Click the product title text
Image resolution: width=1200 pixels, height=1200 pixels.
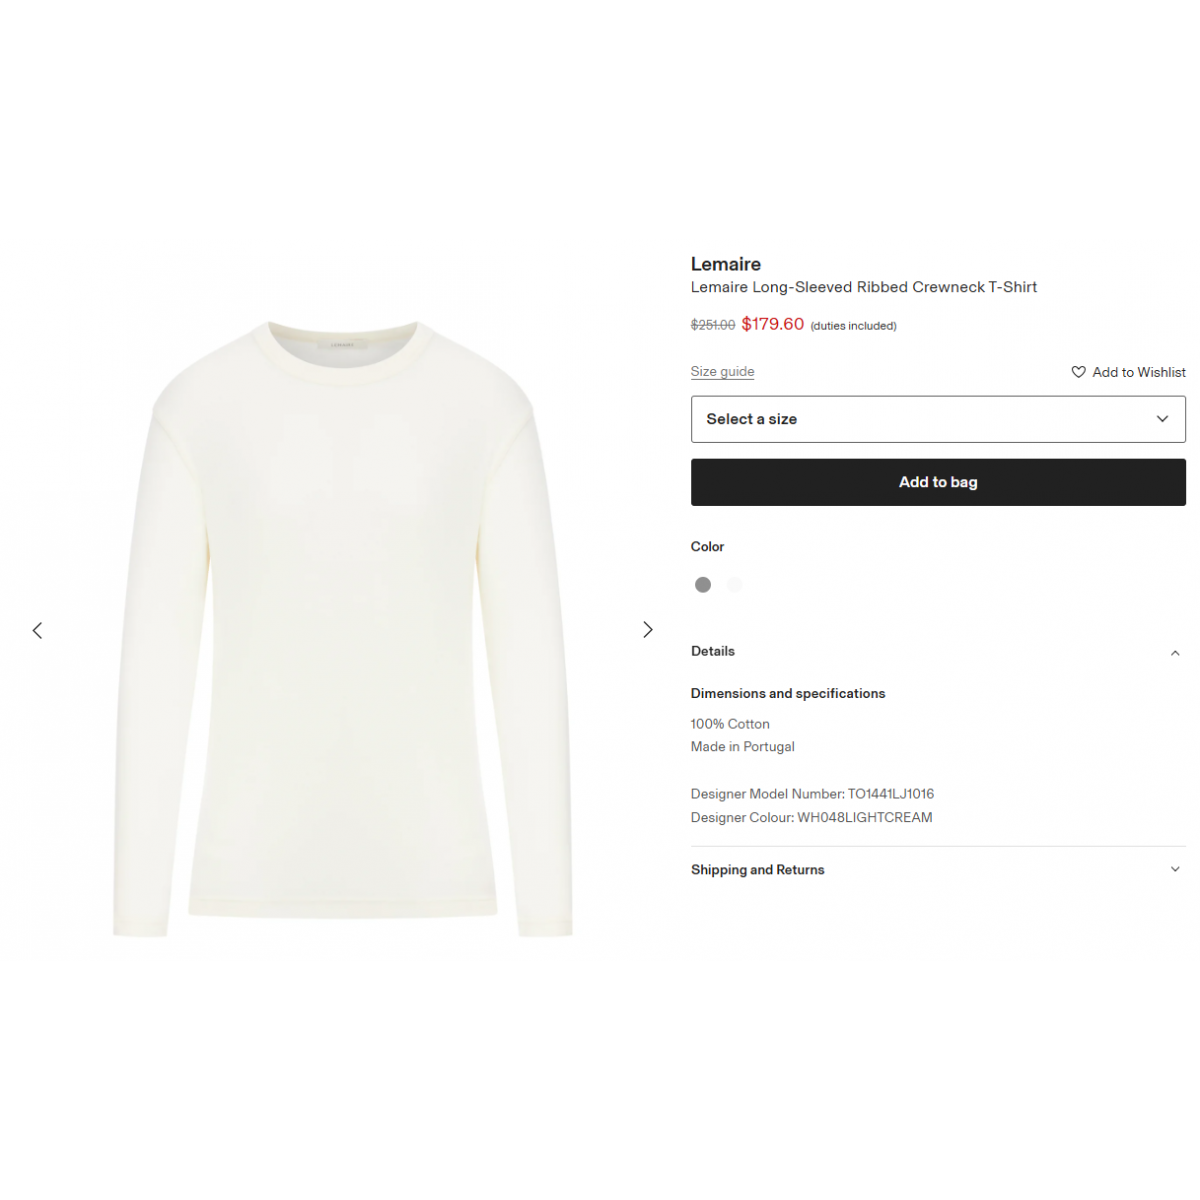click(x=864, y=287)
